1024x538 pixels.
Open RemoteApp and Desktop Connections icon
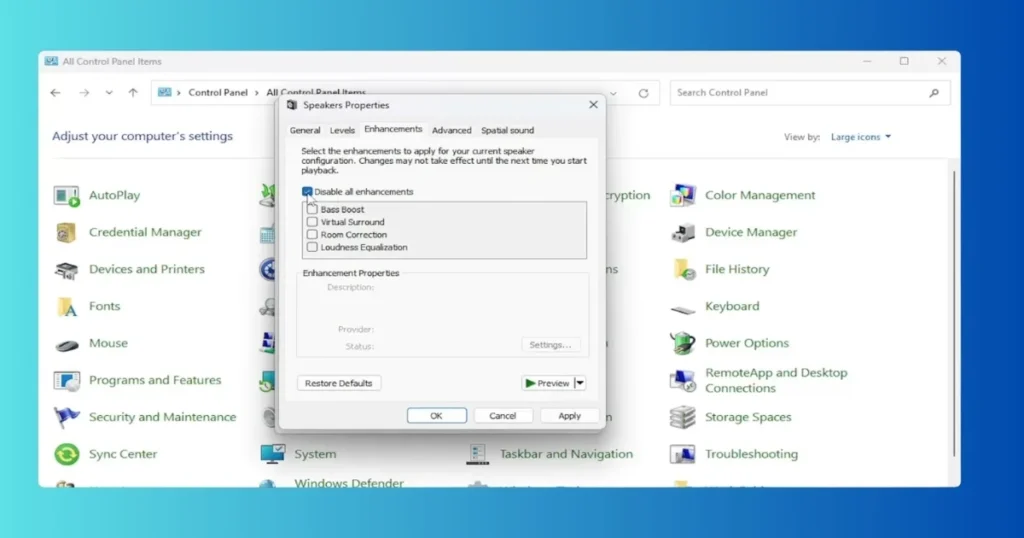682,380
